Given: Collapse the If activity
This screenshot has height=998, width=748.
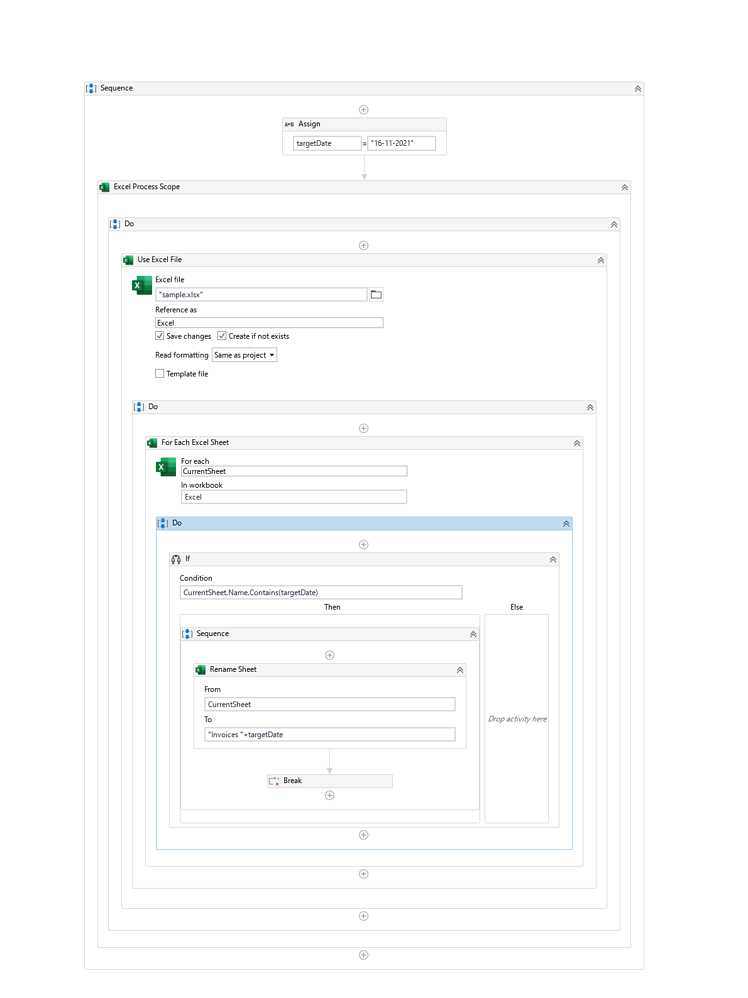Looking at the screenshot, I should click(x=552, y=559).
